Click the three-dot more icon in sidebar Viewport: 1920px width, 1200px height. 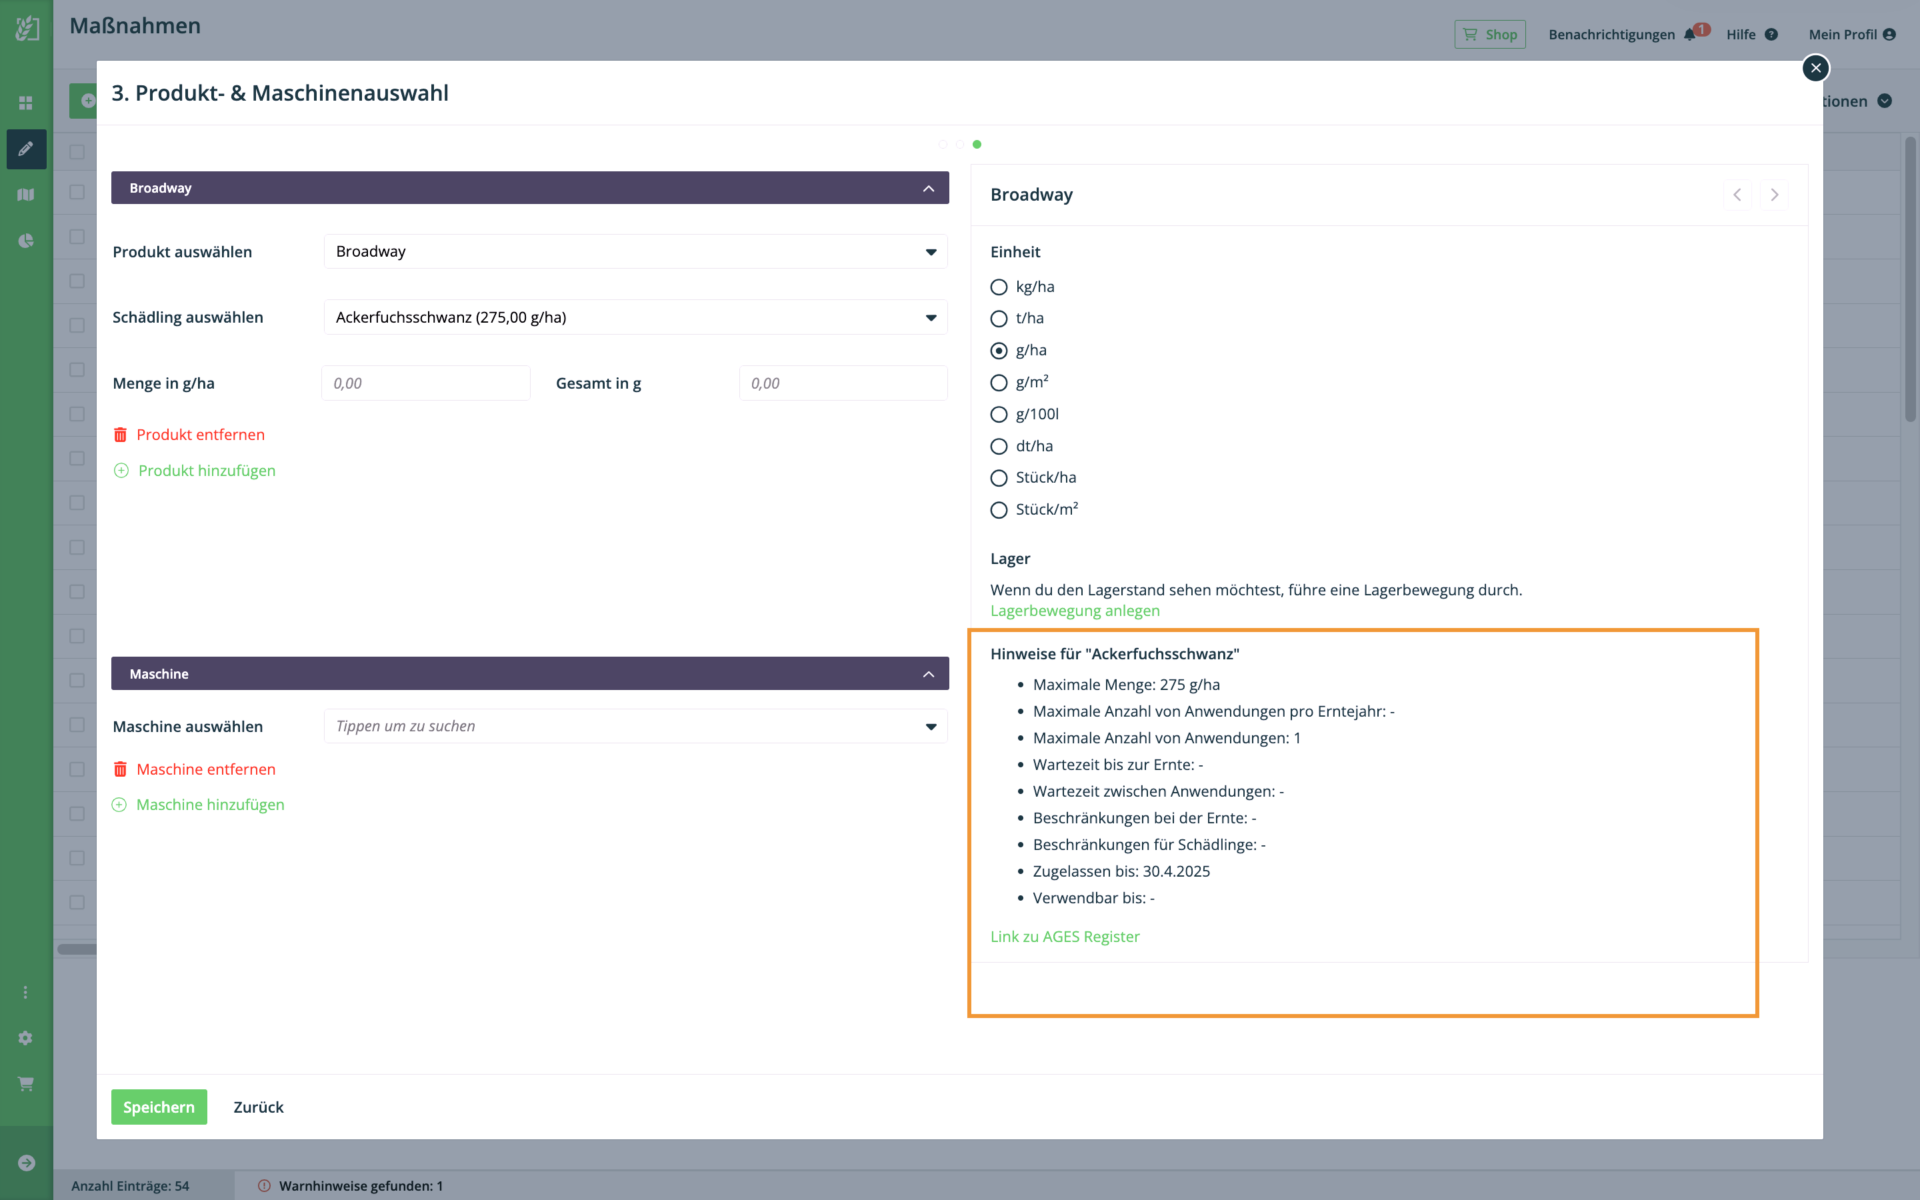(x=26, y=992)
